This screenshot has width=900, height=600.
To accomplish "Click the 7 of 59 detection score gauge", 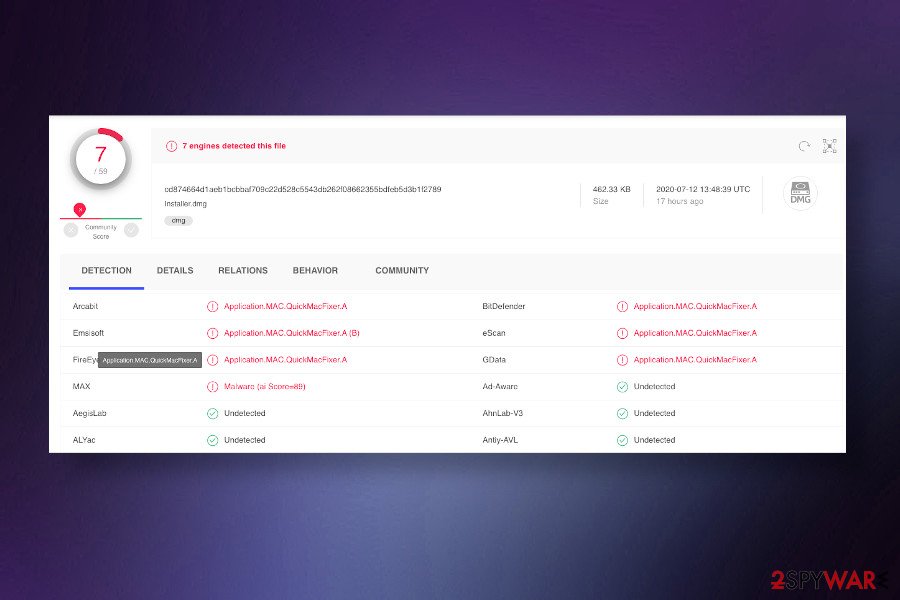I will coord(101,159).
